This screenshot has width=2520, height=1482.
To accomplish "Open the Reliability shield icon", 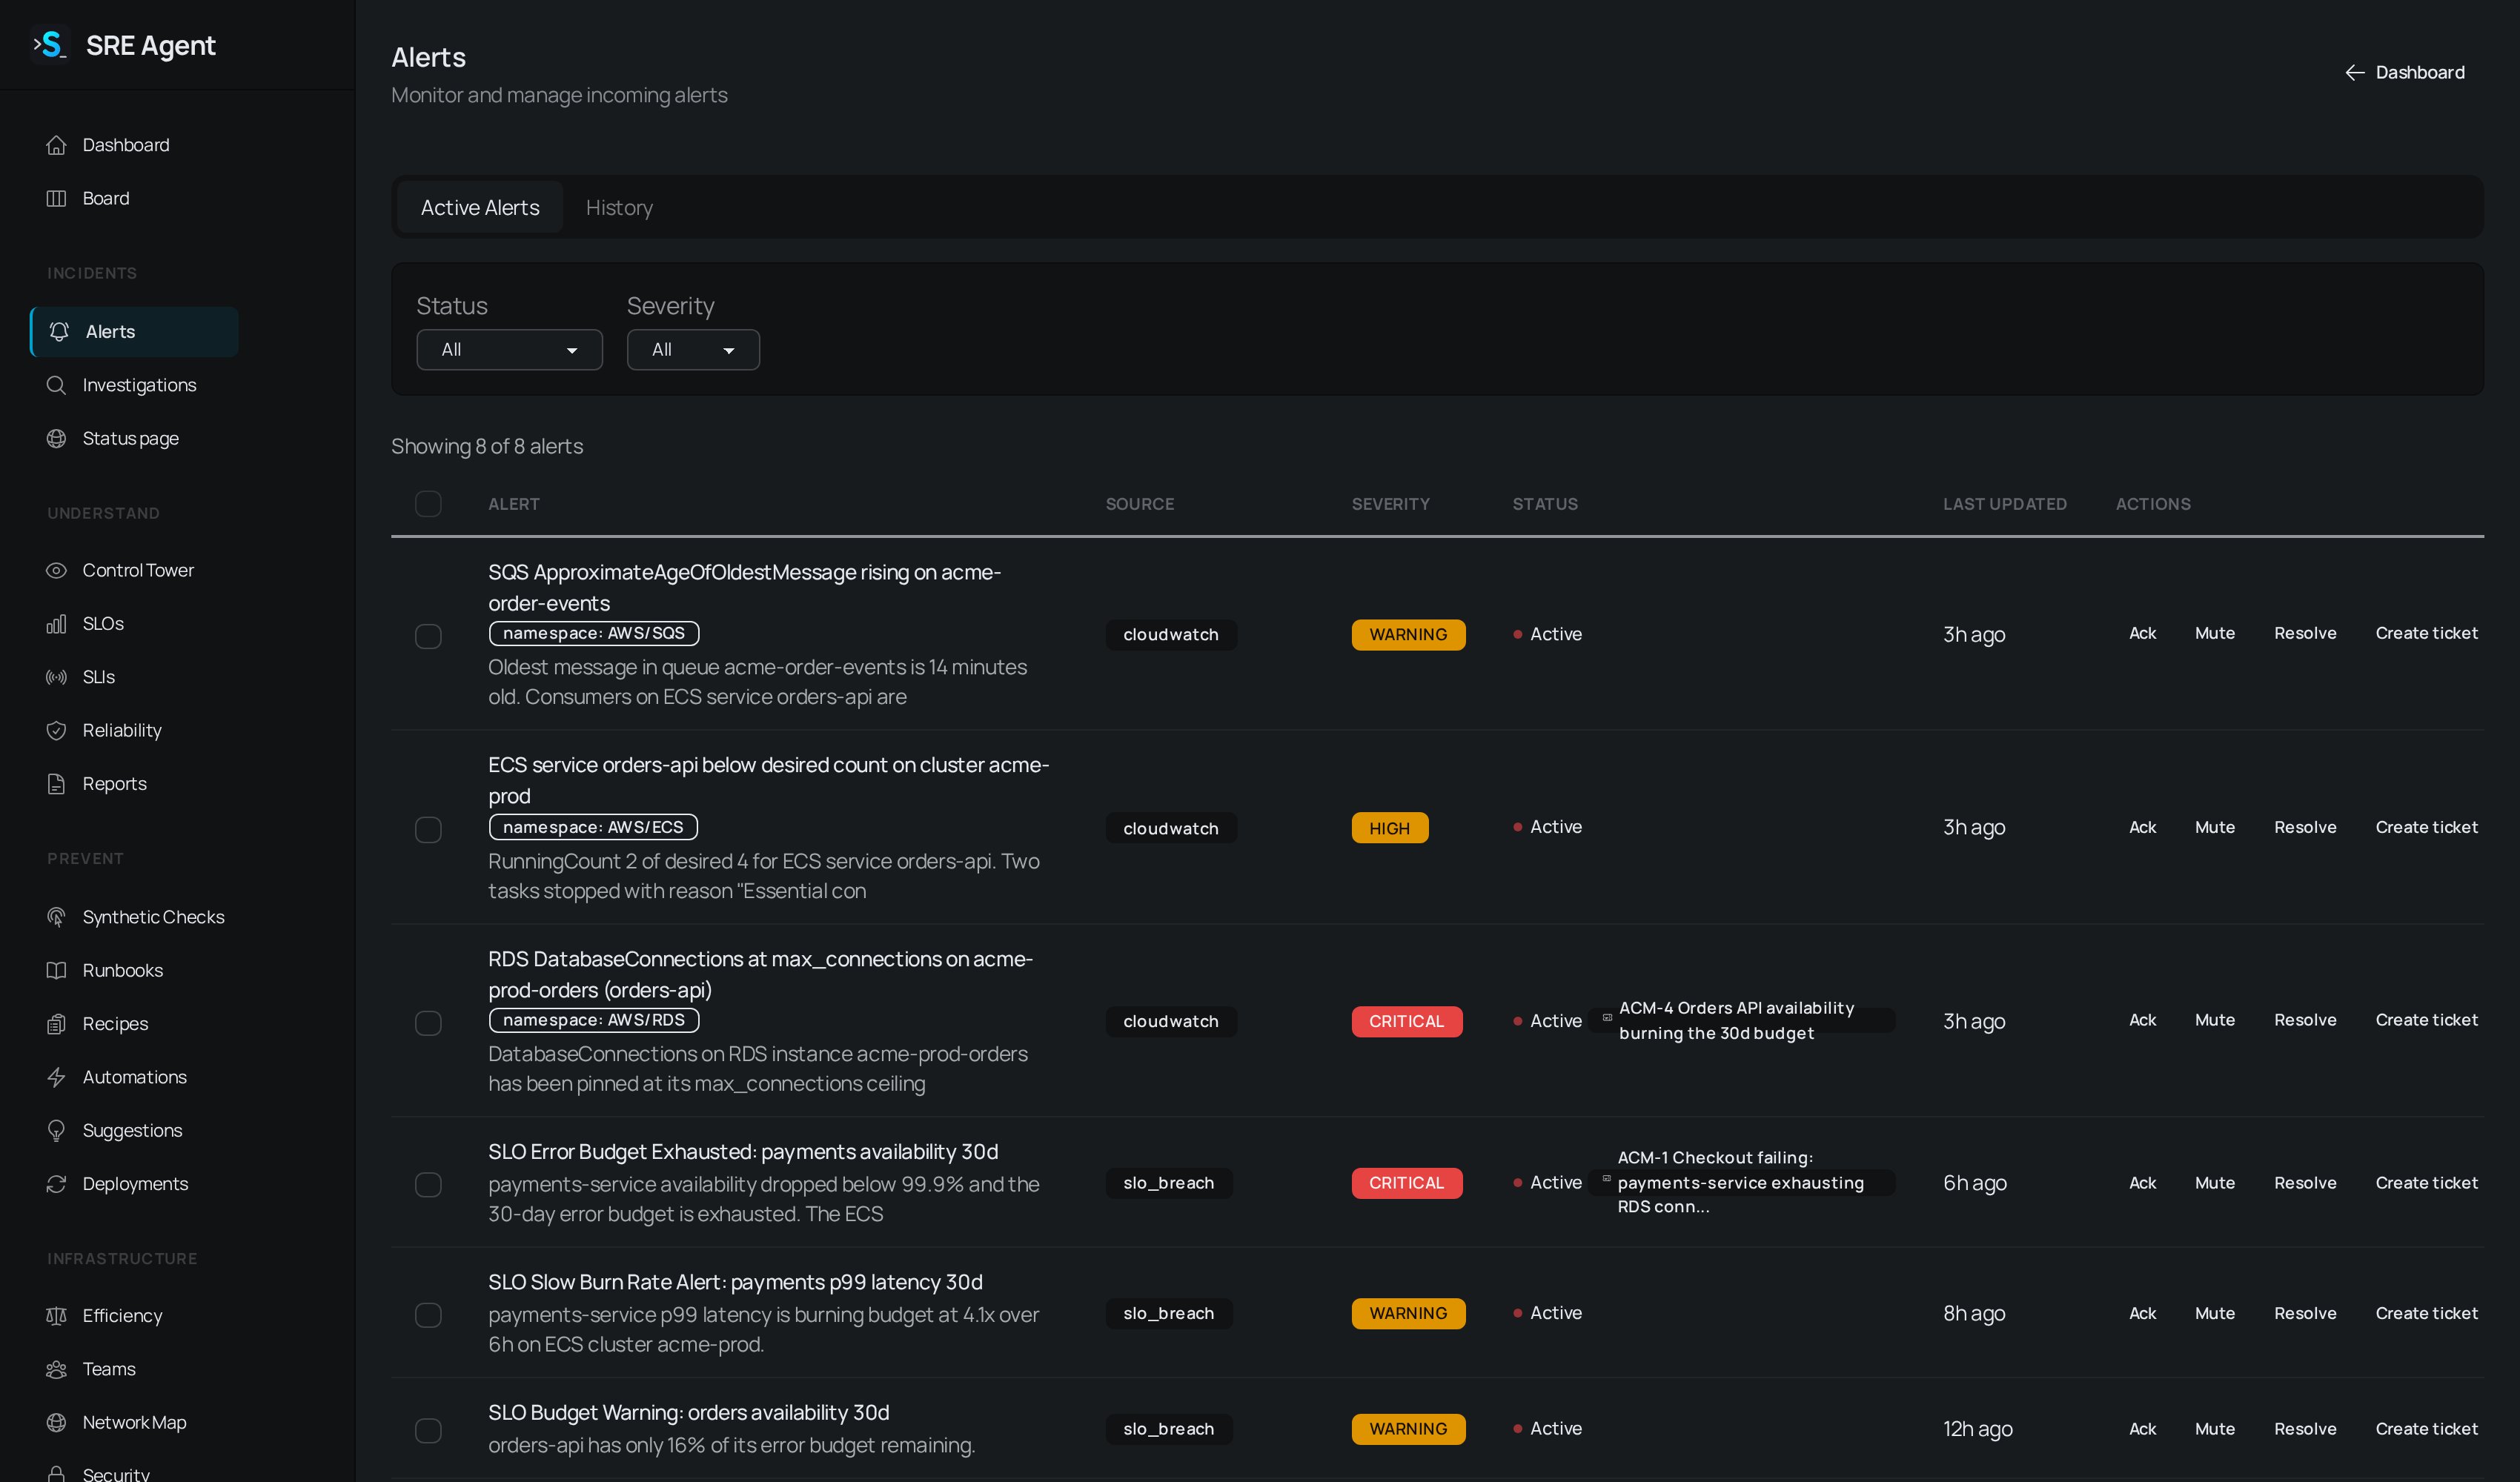I will [56, 730].
